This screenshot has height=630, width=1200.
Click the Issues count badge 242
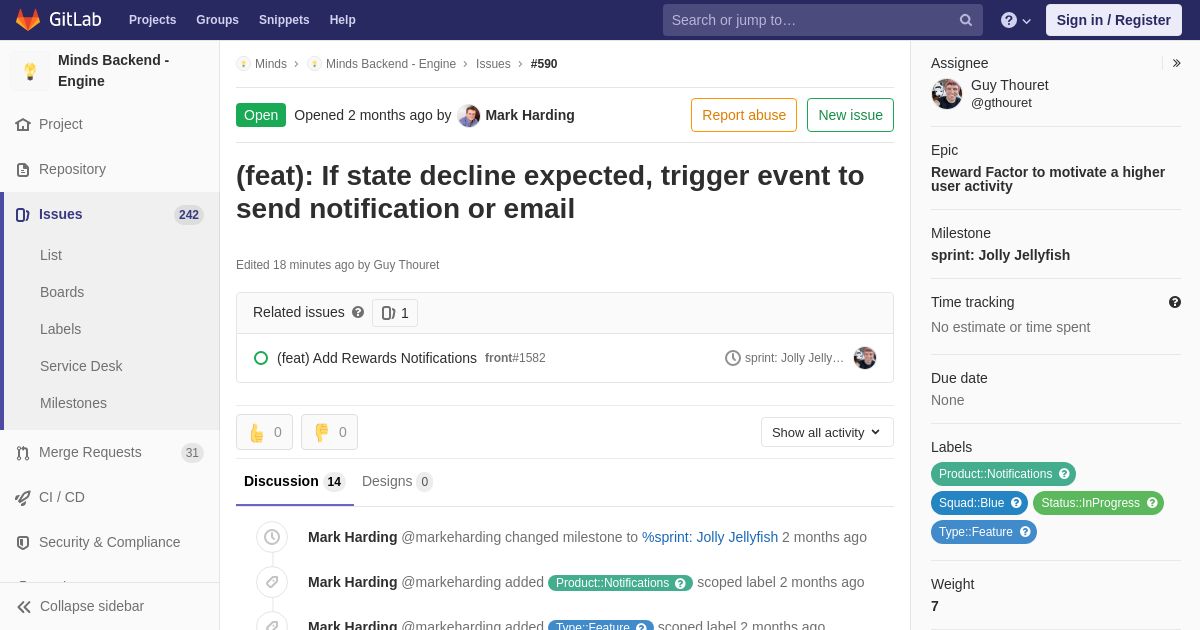[189, 215]
